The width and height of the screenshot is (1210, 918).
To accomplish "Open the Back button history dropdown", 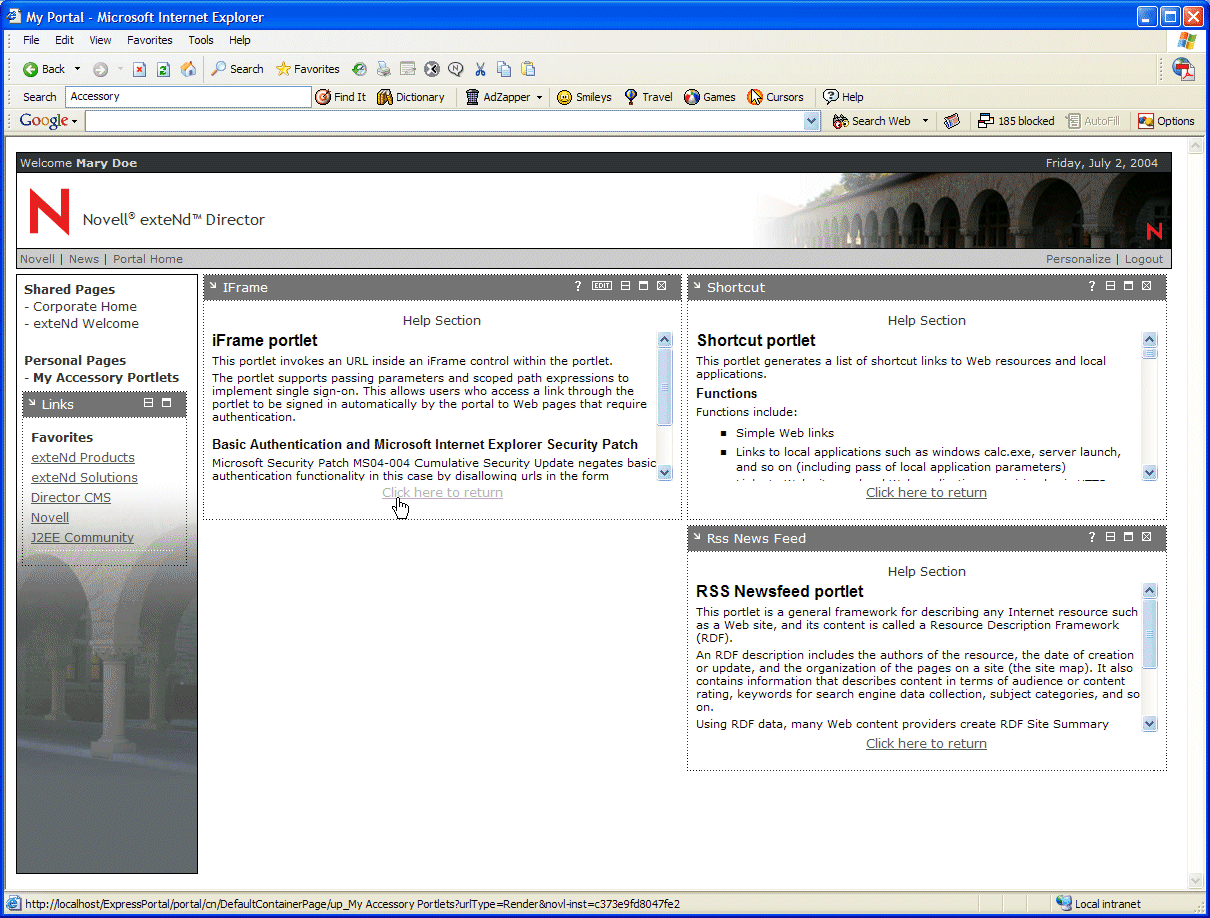I will (77, 69).
